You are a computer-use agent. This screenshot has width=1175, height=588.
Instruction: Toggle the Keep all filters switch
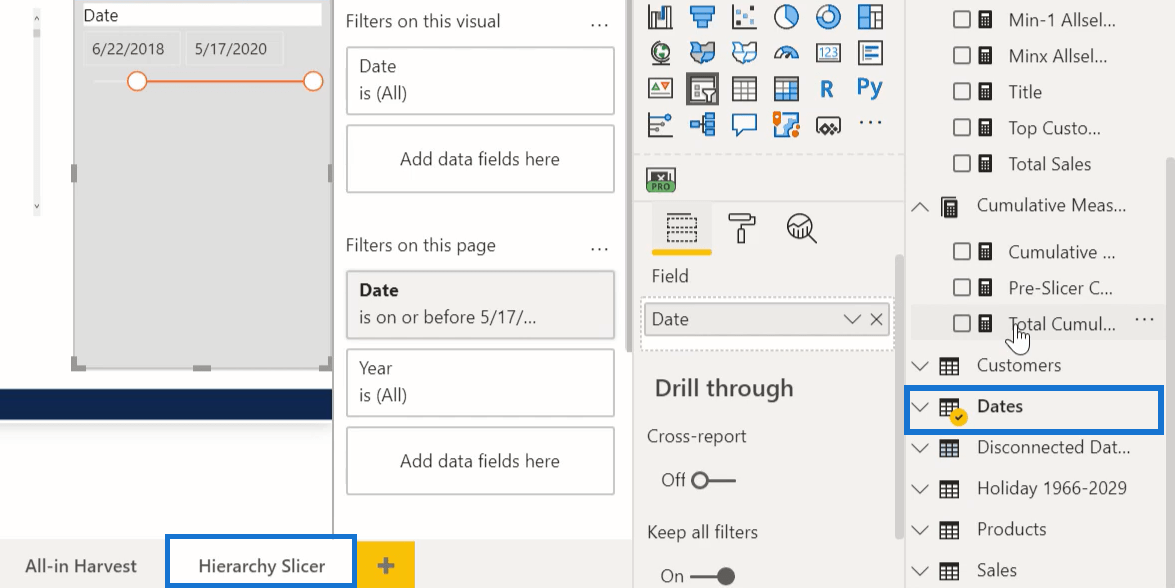(x=712, y=575)
